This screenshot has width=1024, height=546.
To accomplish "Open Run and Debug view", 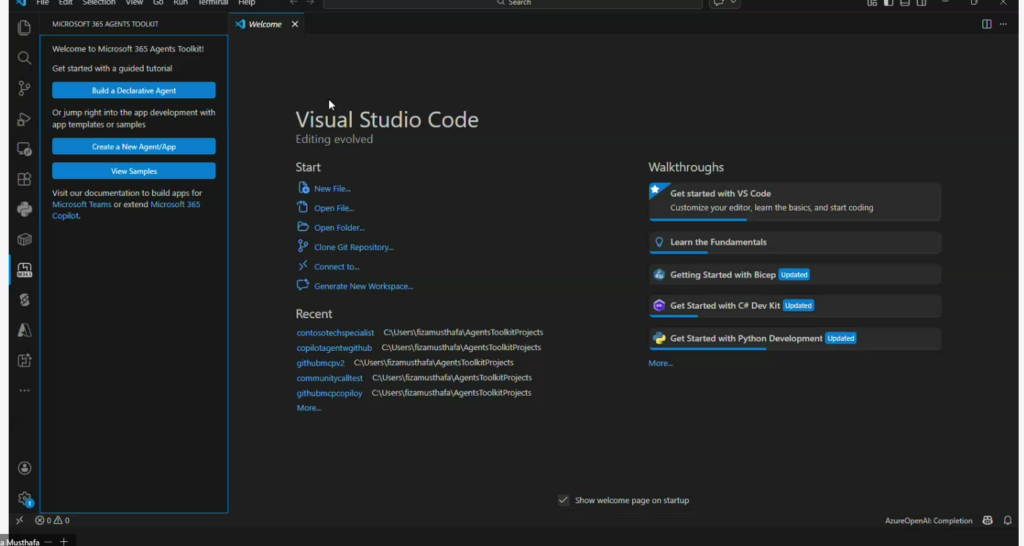I will coord(24,120).
